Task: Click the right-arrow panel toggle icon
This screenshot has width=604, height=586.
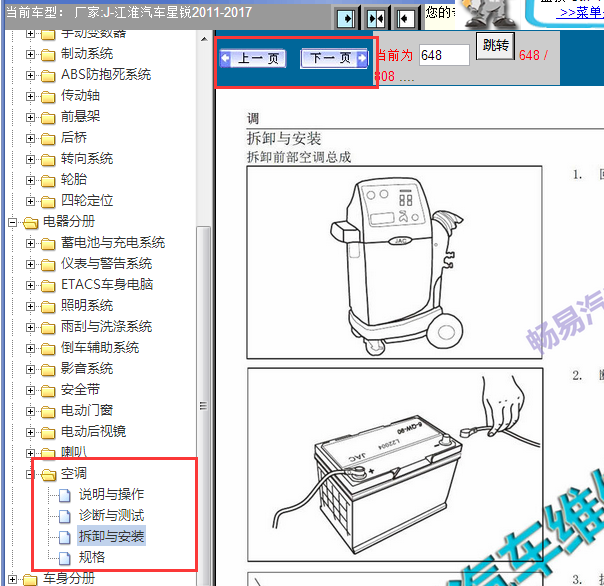Action: [346, 18]
